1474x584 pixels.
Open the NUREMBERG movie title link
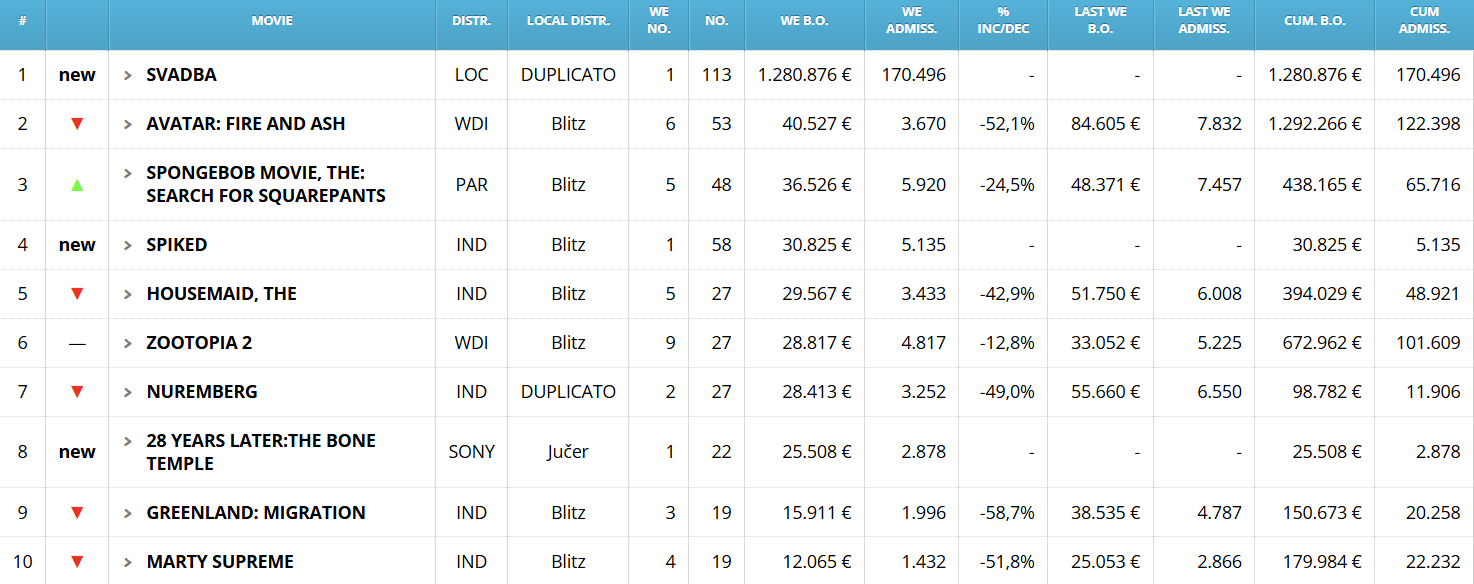click(202, 392)
